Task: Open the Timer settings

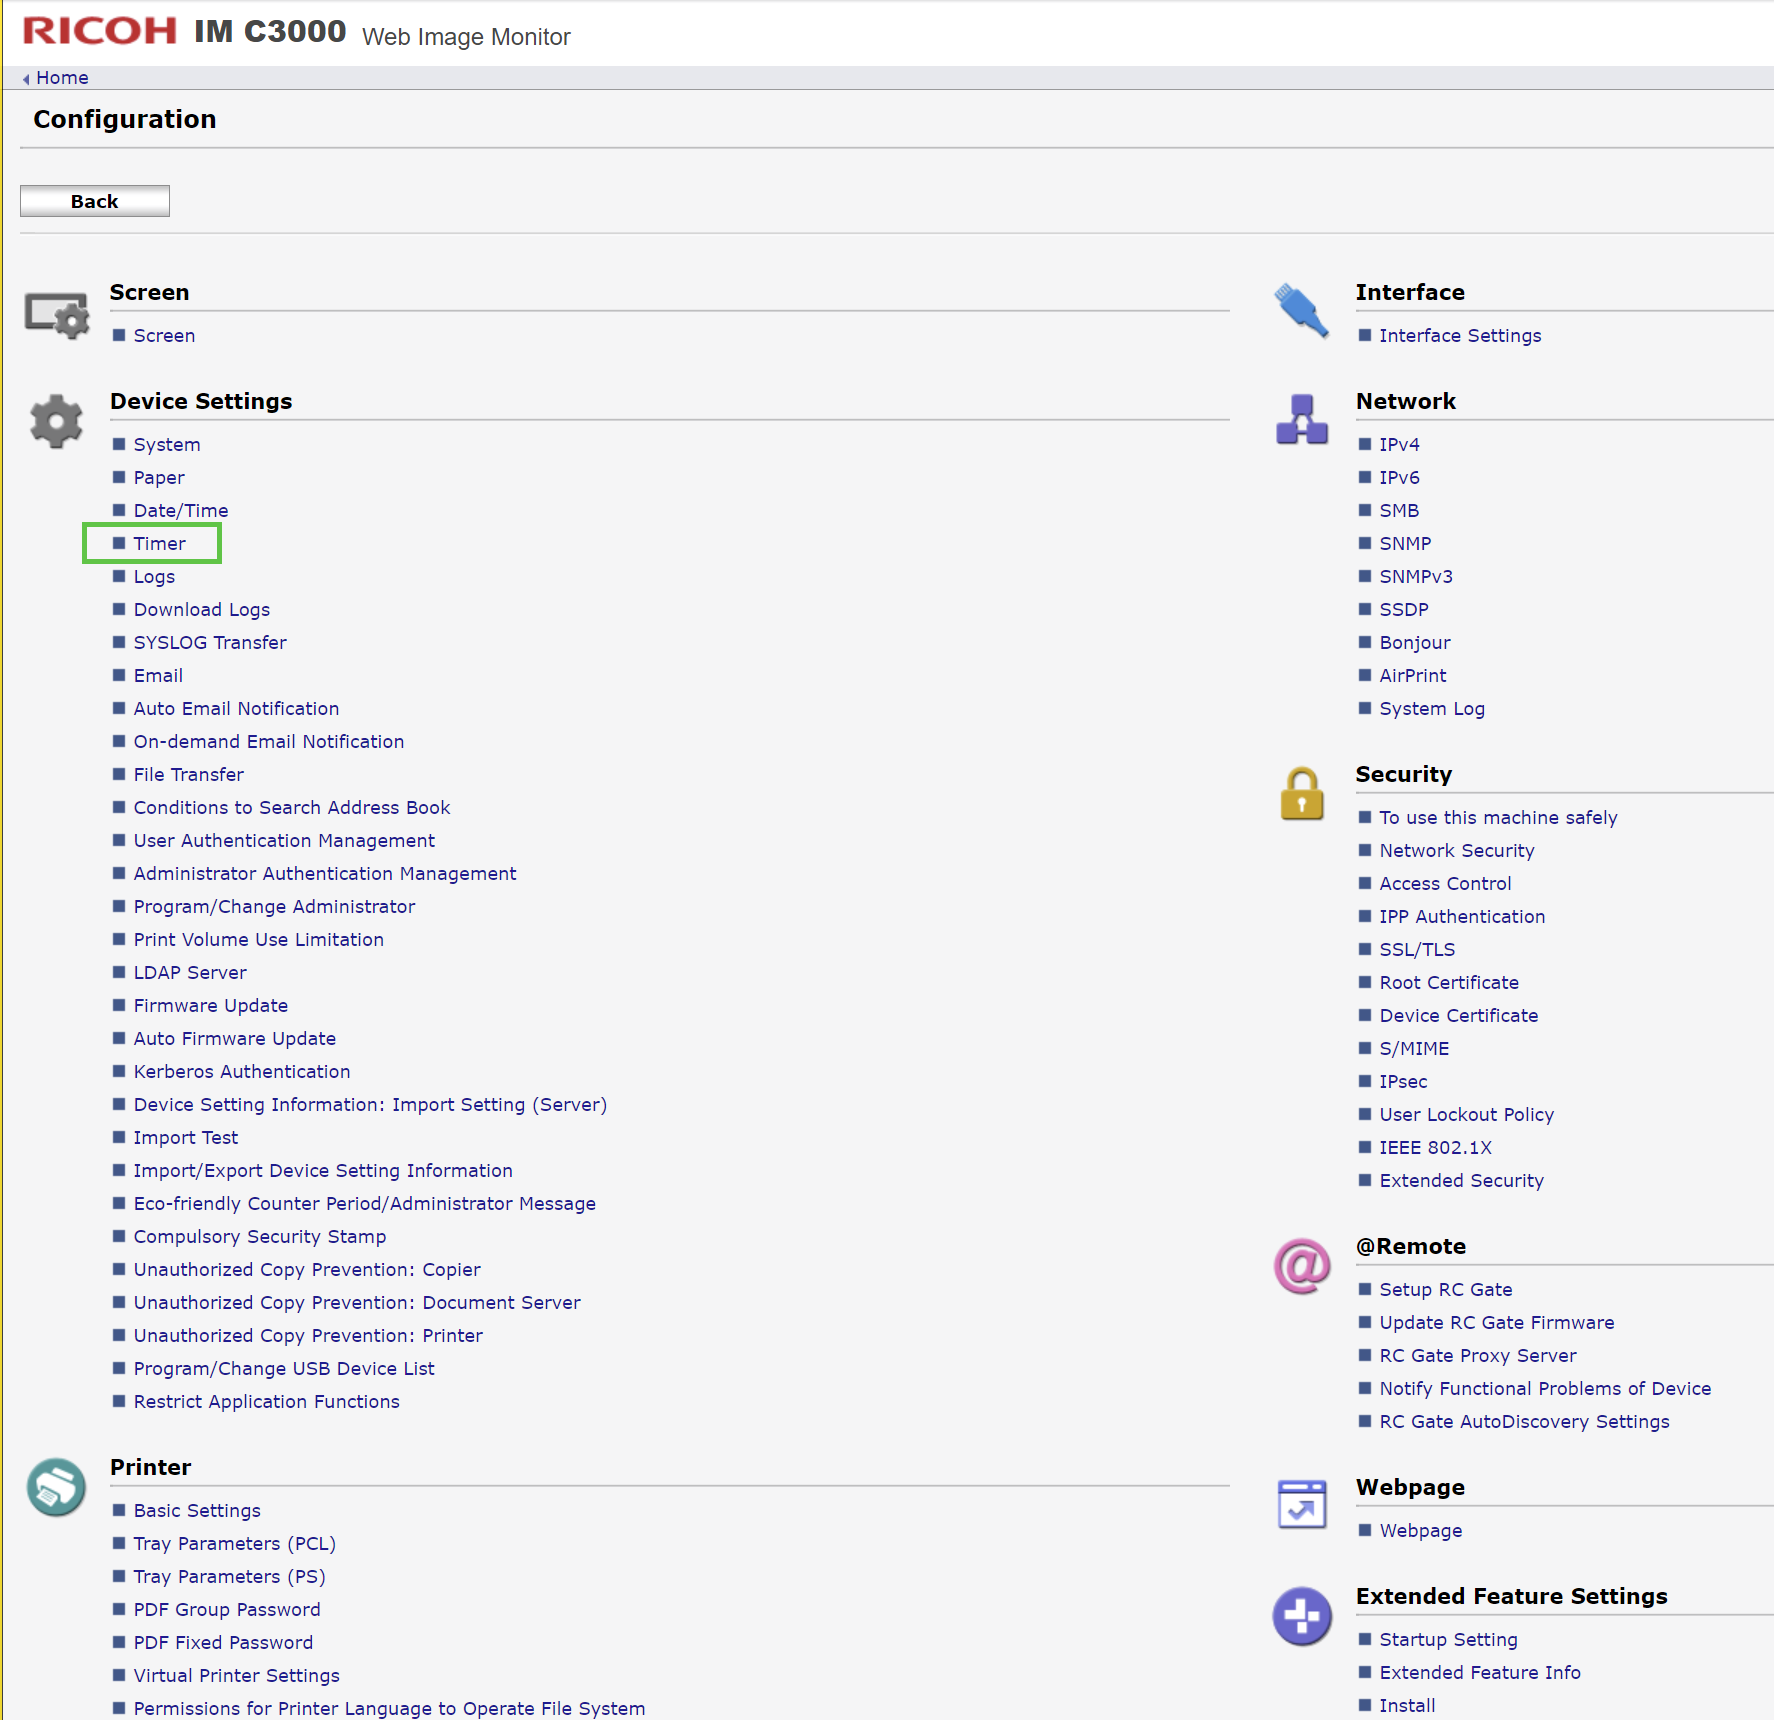Action: pyautogui.click(x=159, y=543)
